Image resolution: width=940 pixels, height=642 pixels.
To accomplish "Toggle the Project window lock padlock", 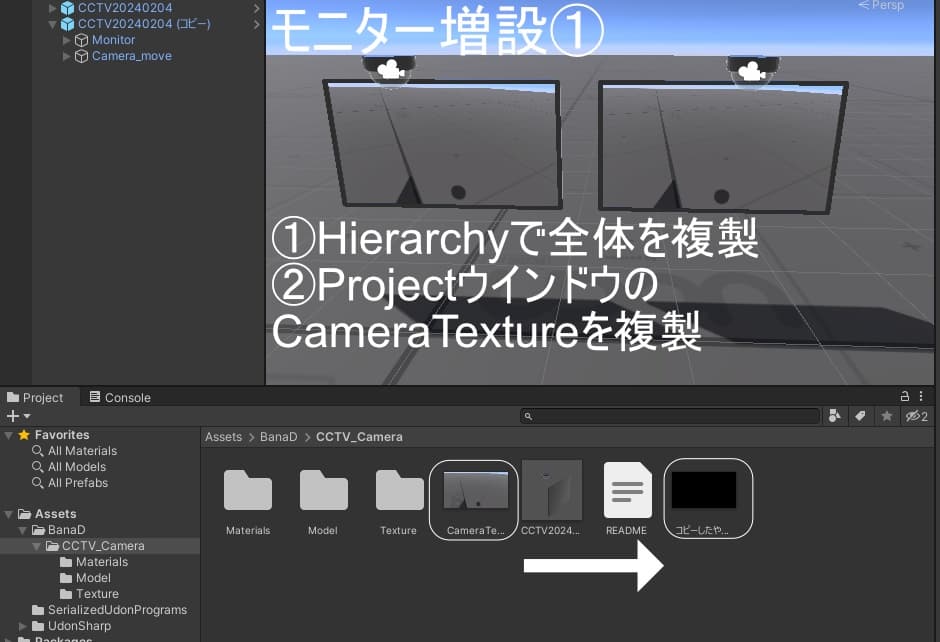I will (905, 397).
